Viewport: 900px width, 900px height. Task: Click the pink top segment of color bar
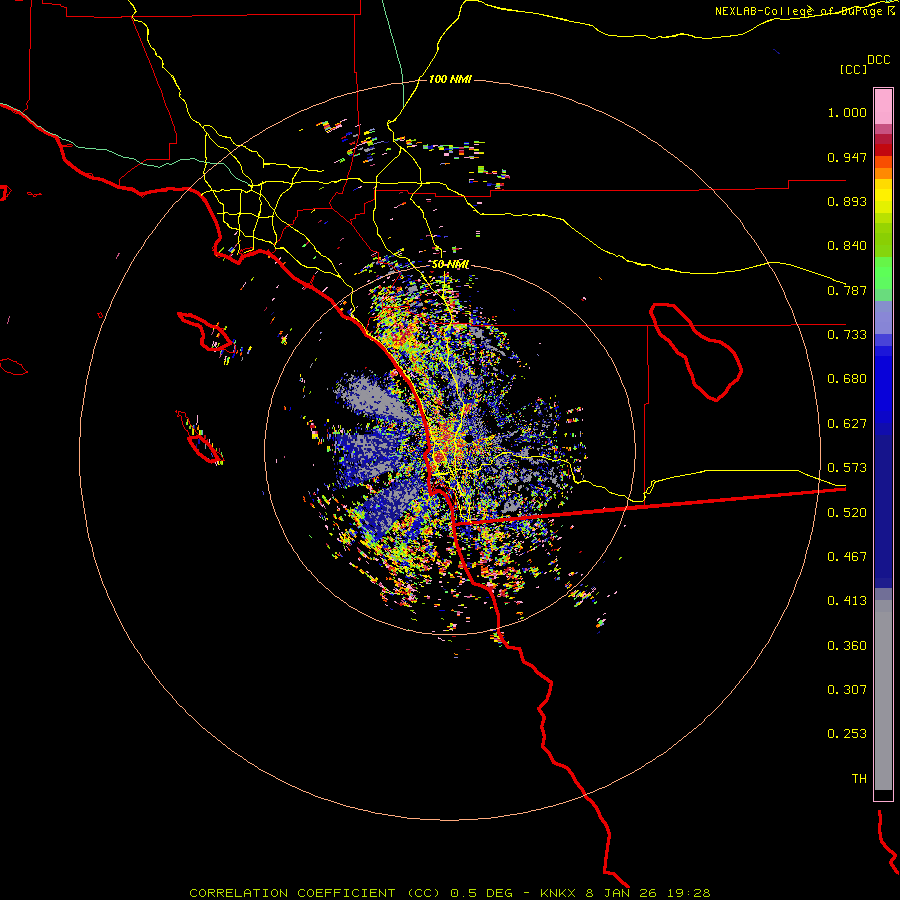click(x=883, y=106)
